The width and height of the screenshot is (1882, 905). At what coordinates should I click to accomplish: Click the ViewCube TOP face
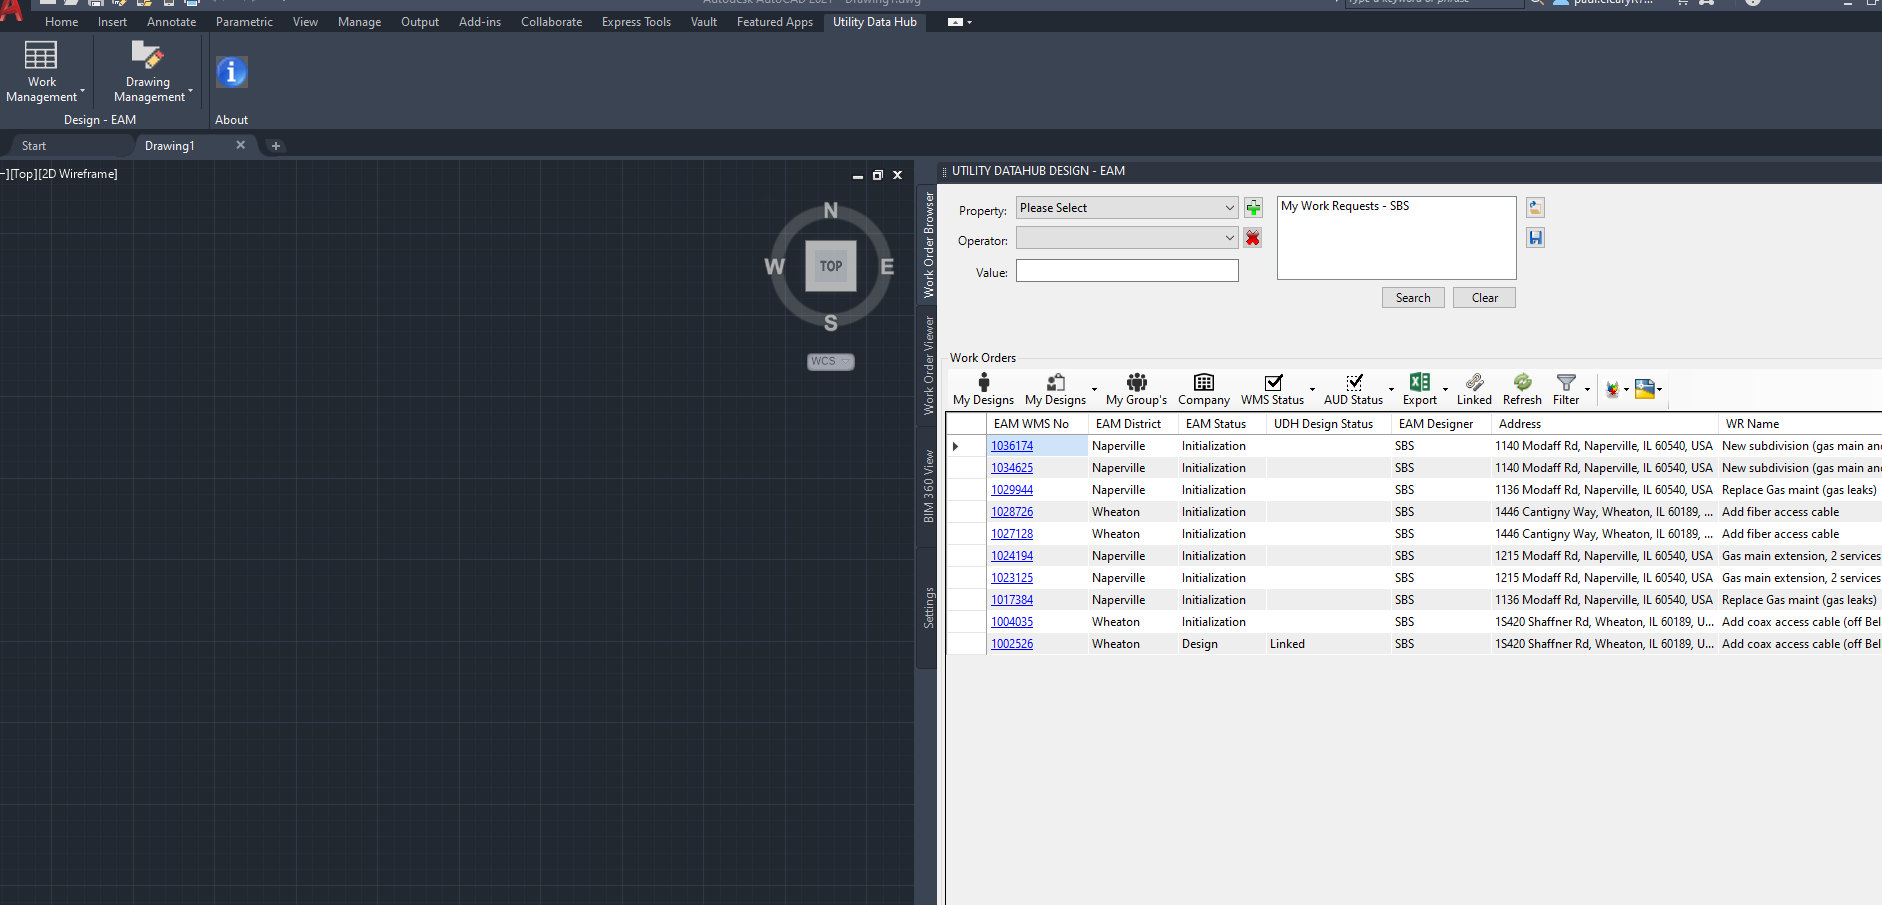831,266
